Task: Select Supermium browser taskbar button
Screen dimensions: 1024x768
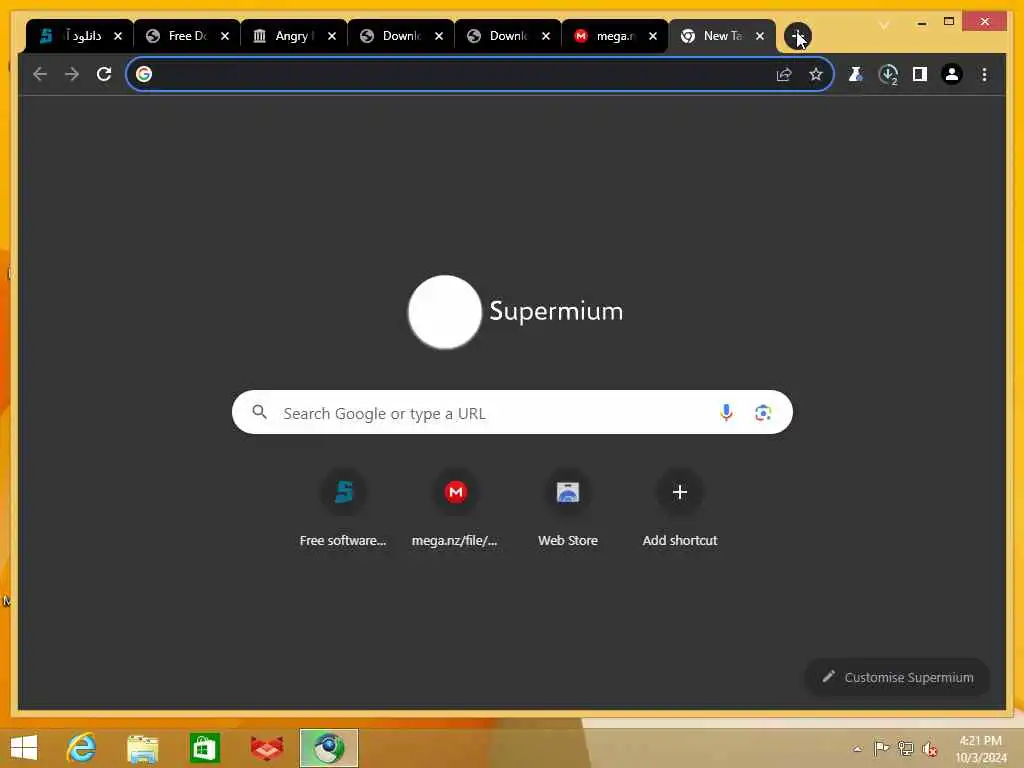Action: pyautogui.click(x=329, y=748)
